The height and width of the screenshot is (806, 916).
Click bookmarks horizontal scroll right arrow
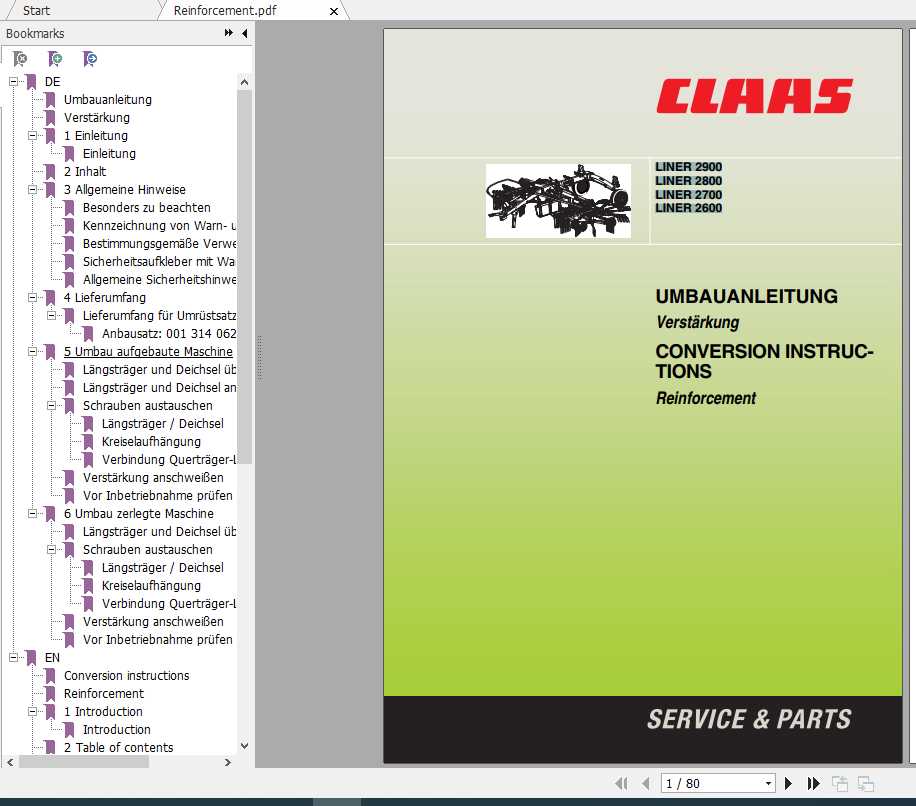[228, 762]
